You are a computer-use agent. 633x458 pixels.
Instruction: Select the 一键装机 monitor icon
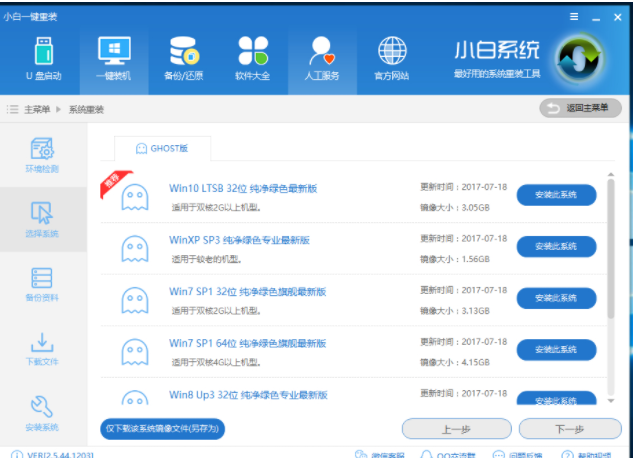(114, 51)
